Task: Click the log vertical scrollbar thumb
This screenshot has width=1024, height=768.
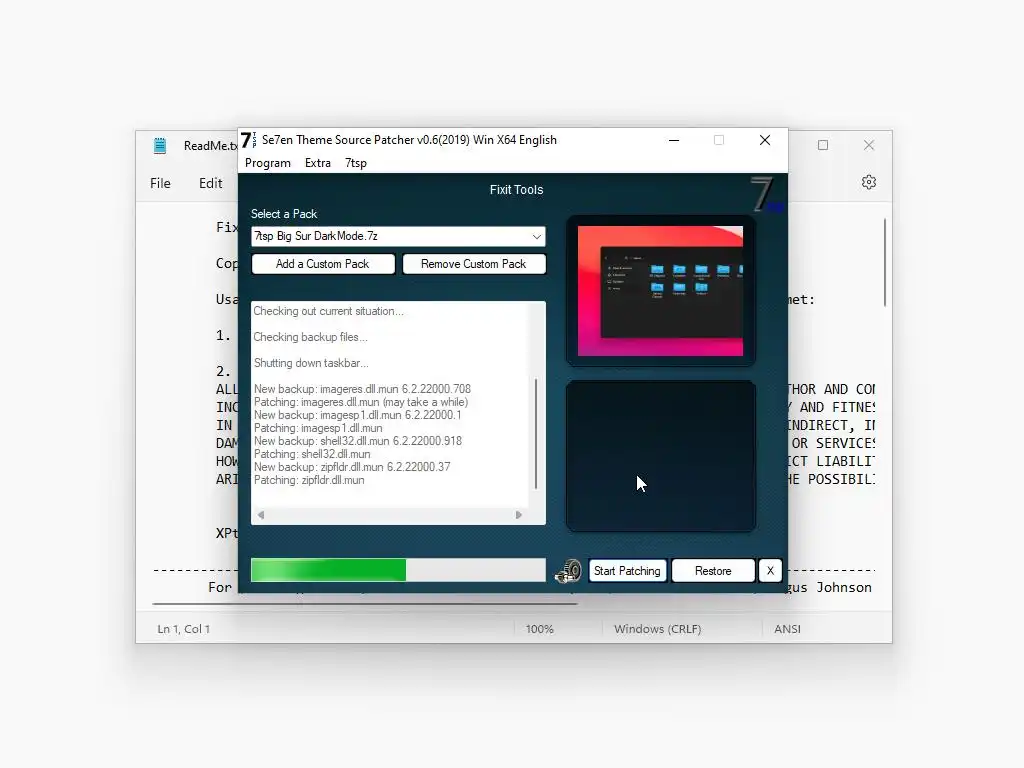Action: point(536,434)
